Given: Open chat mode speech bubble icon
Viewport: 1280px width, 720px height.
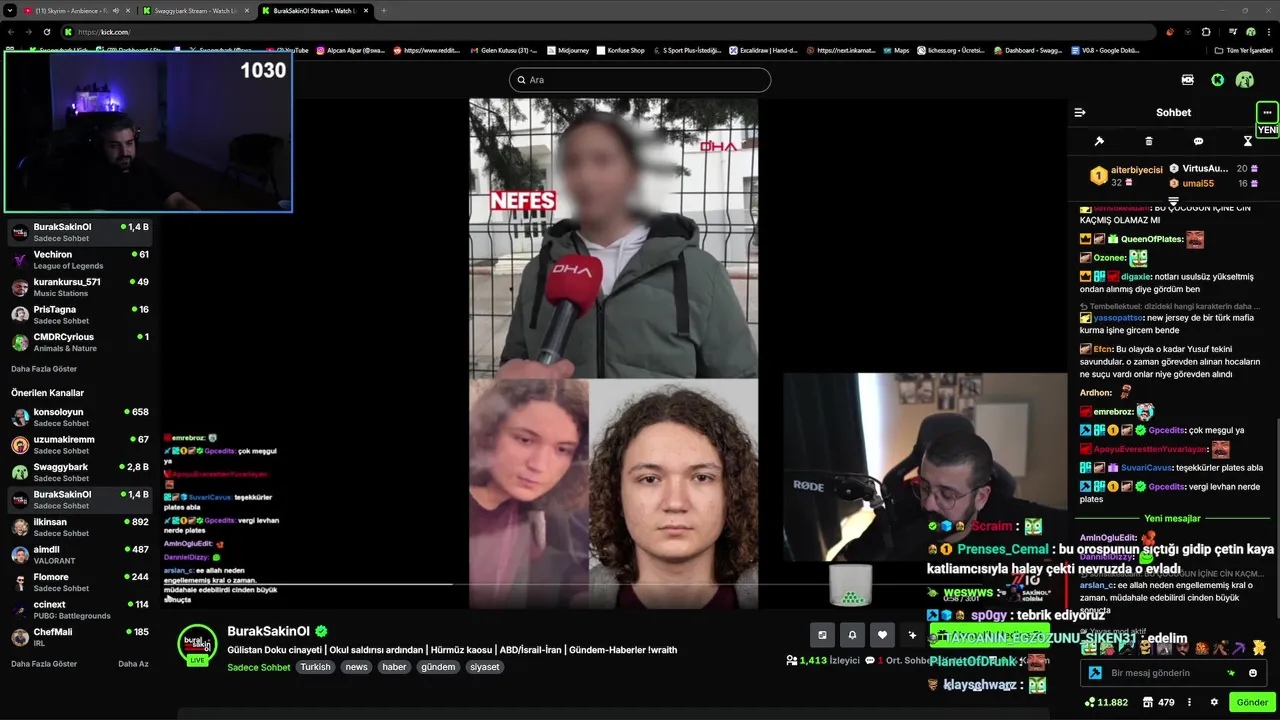Looking at the screenshot, I should pyautogui.click(x=1198, y=141).
